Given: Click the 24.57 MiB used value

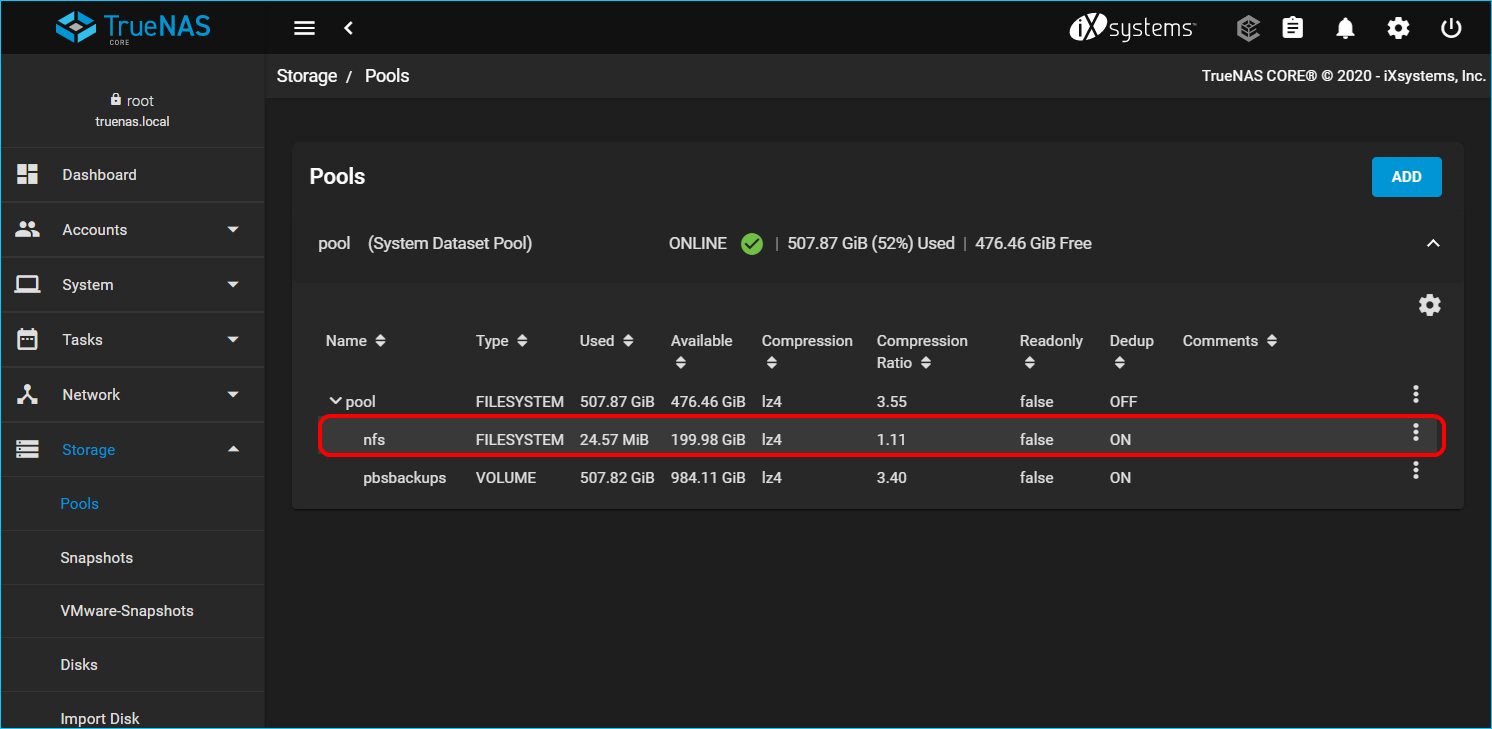Looking at the screenshot, I should [614, 440].
